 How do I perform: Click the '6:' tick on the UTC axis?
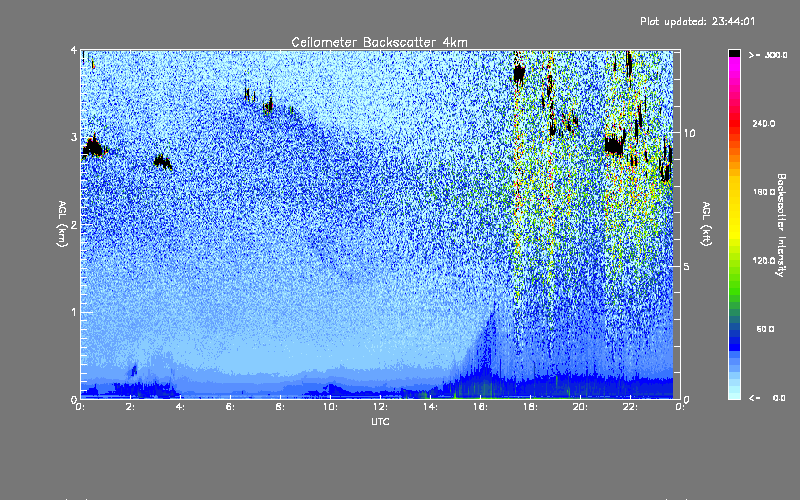231,407
